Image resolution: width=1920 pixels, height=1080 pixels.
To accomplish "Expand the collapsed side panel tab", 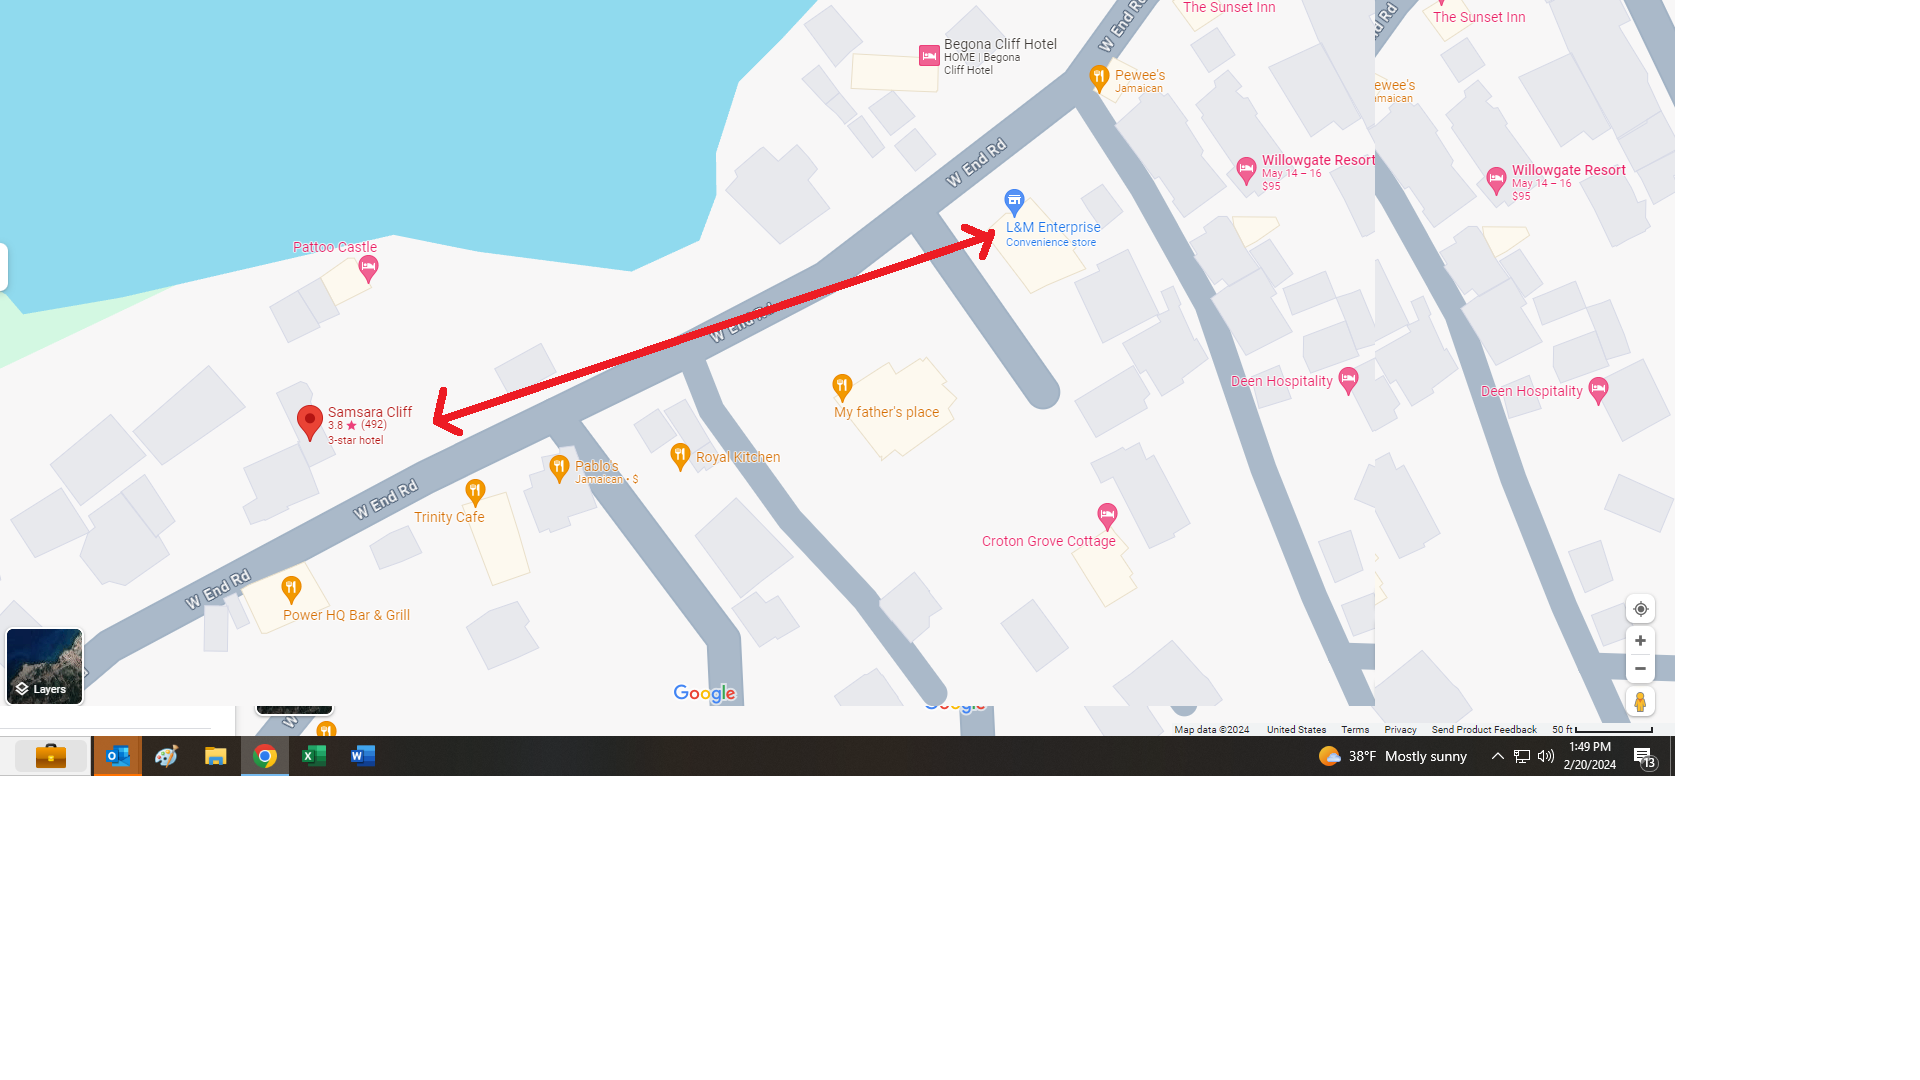I will coord(3,267).
